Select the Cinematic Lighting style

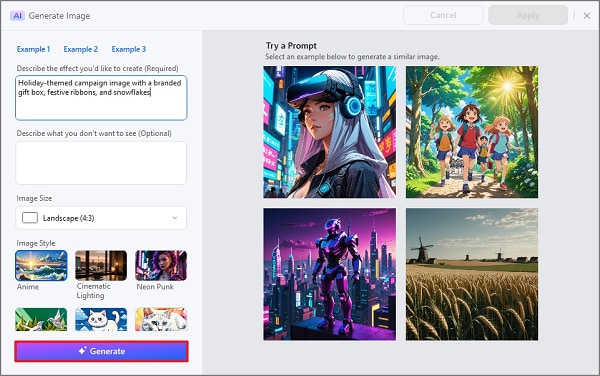[x=101, y=265]
